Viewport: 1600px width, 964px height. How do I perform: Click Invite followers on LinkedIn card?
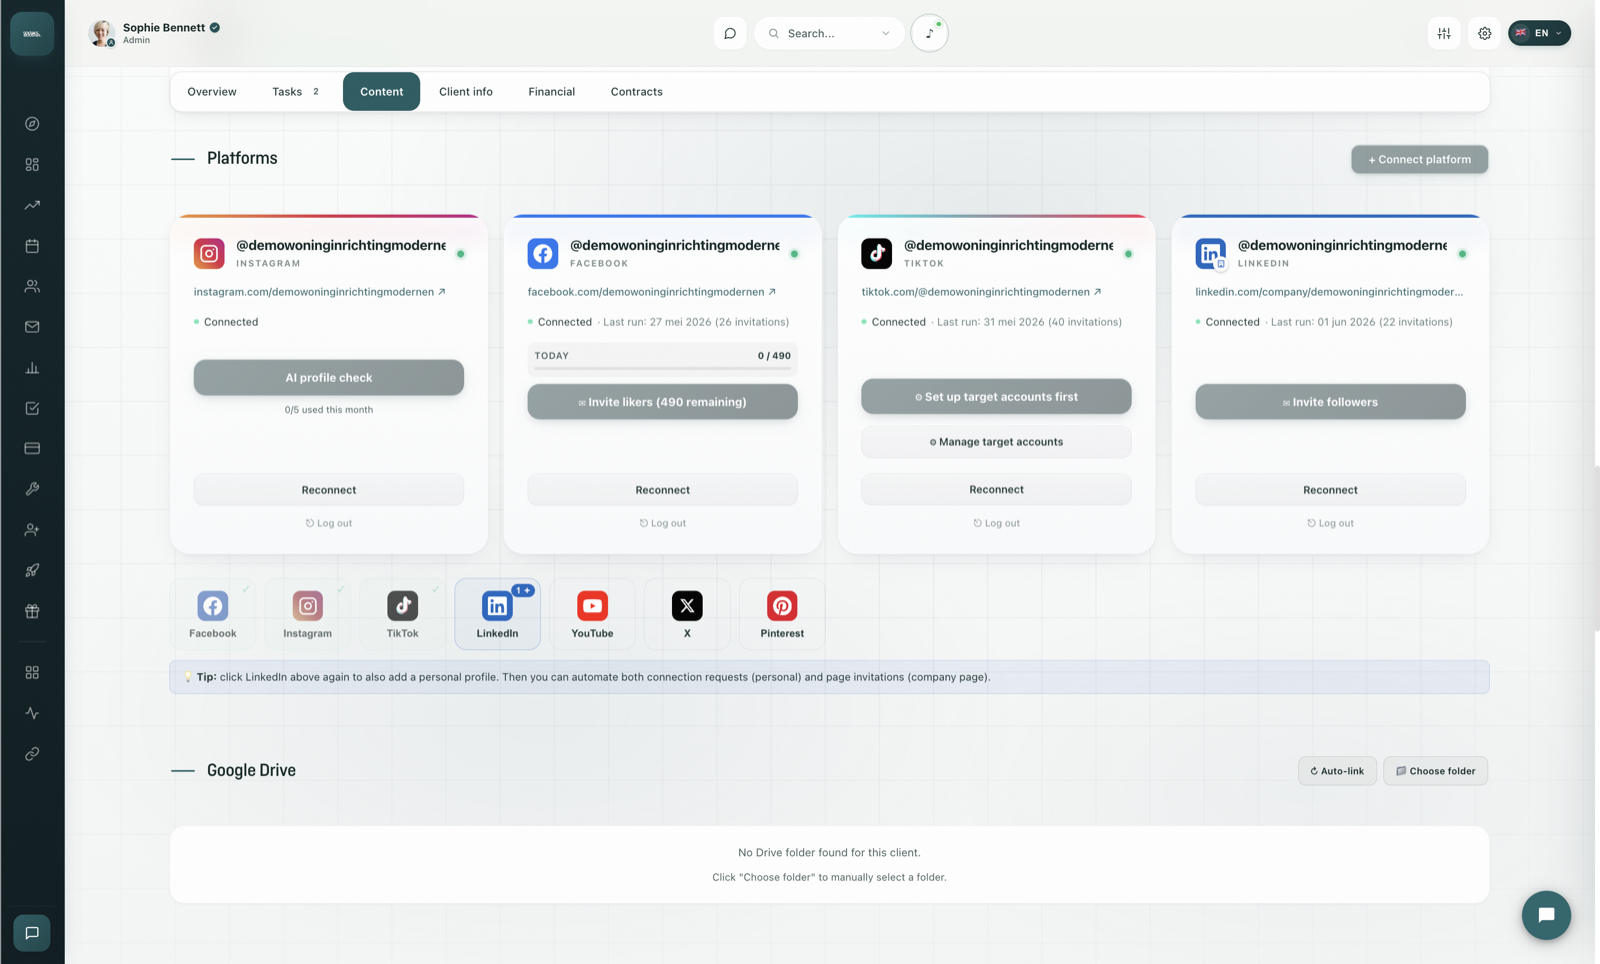coord(1330,402)
